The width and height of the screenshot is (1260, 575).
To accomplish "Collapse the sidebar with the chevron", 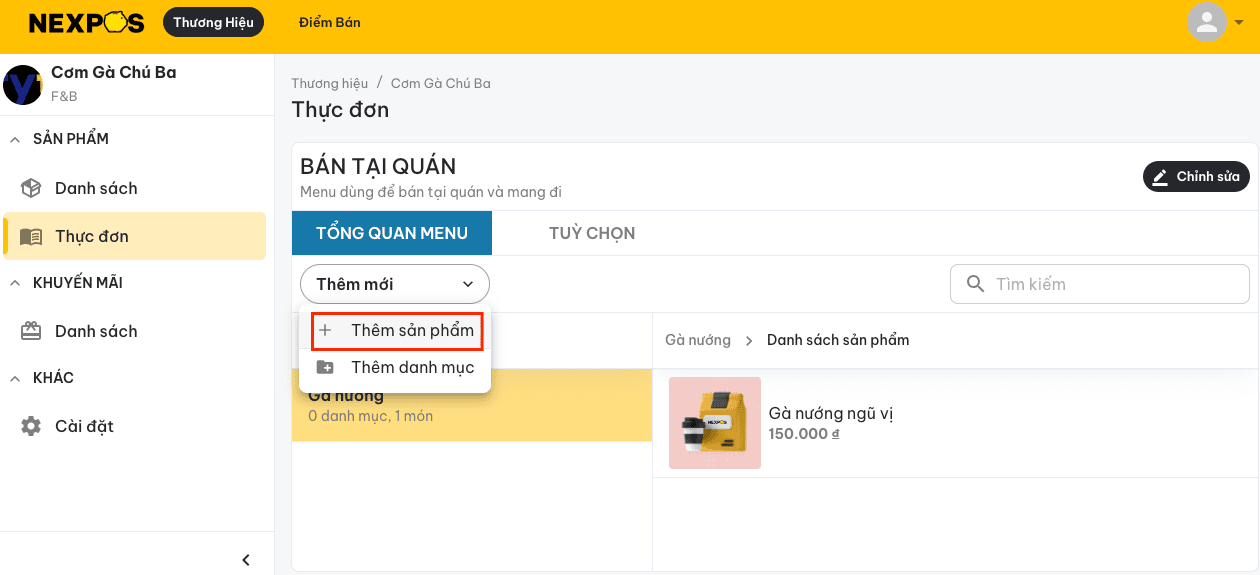I will point(246,560).
